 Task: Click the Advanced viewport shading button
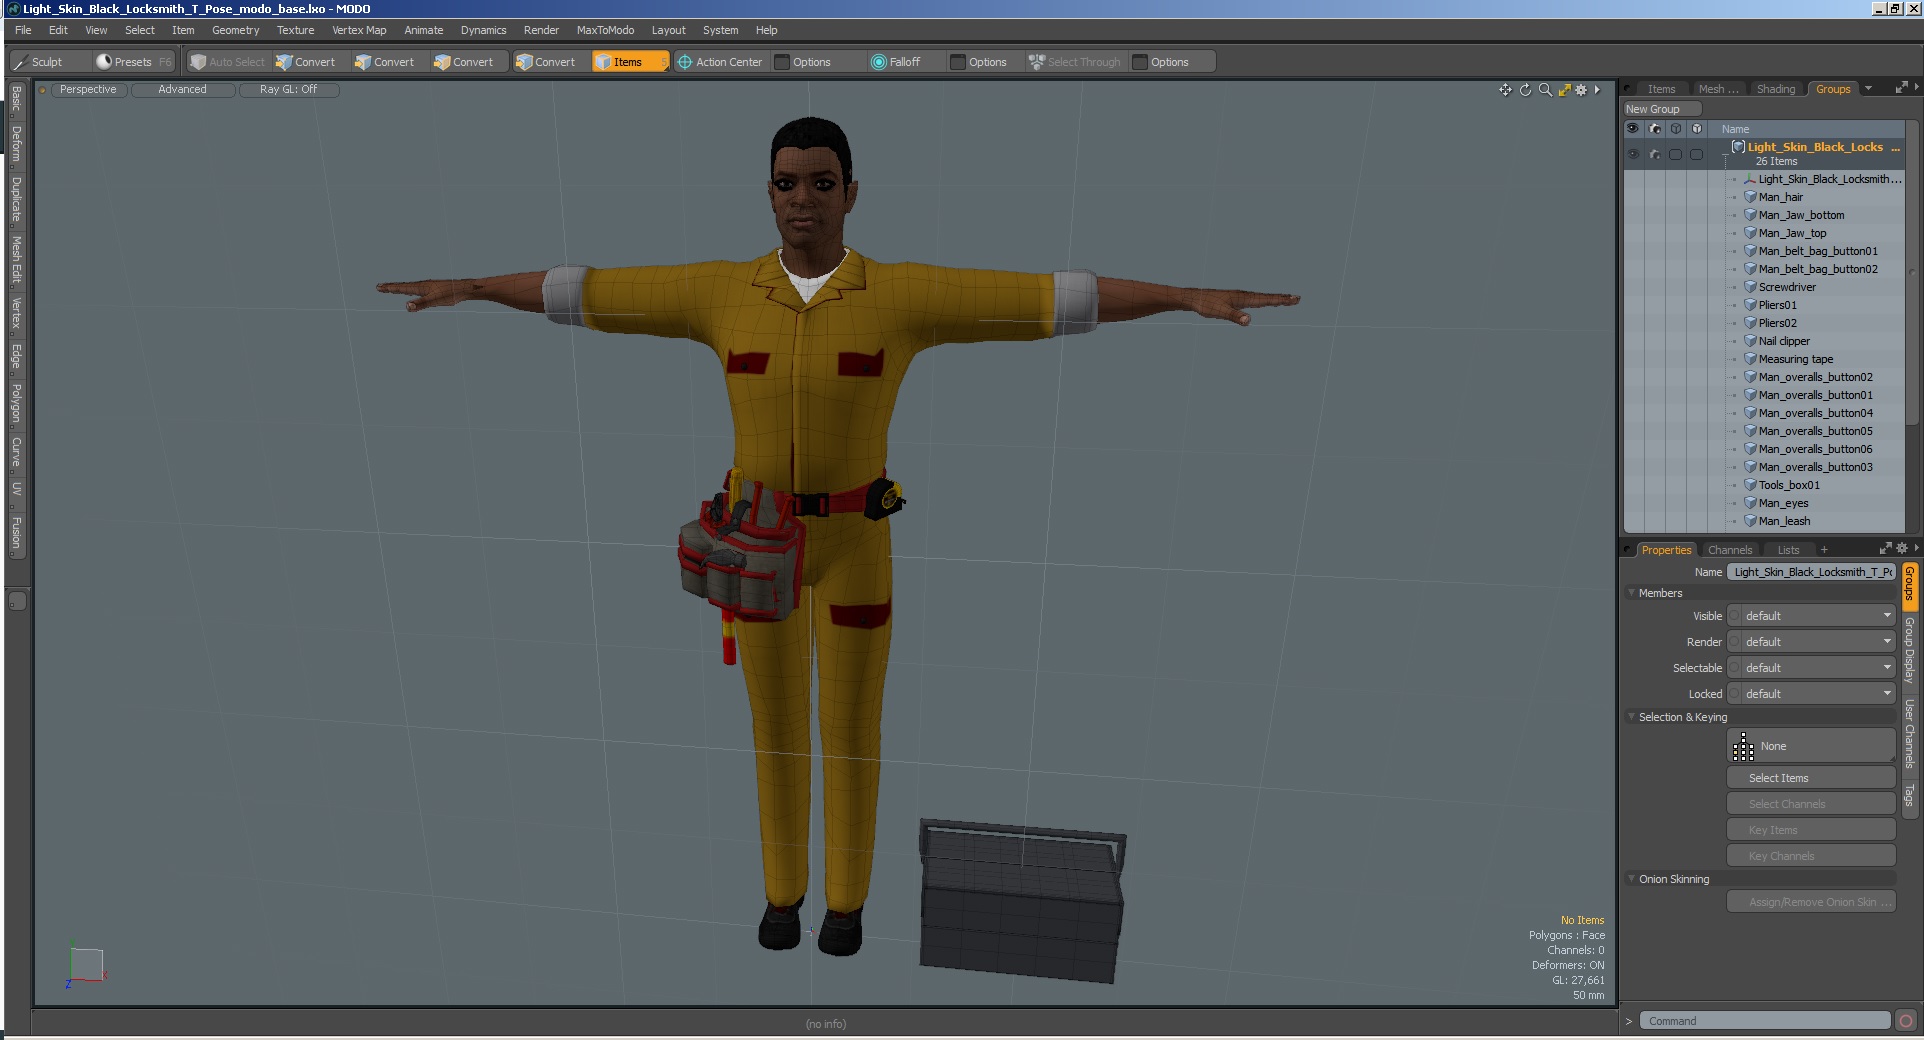point(182,90)
